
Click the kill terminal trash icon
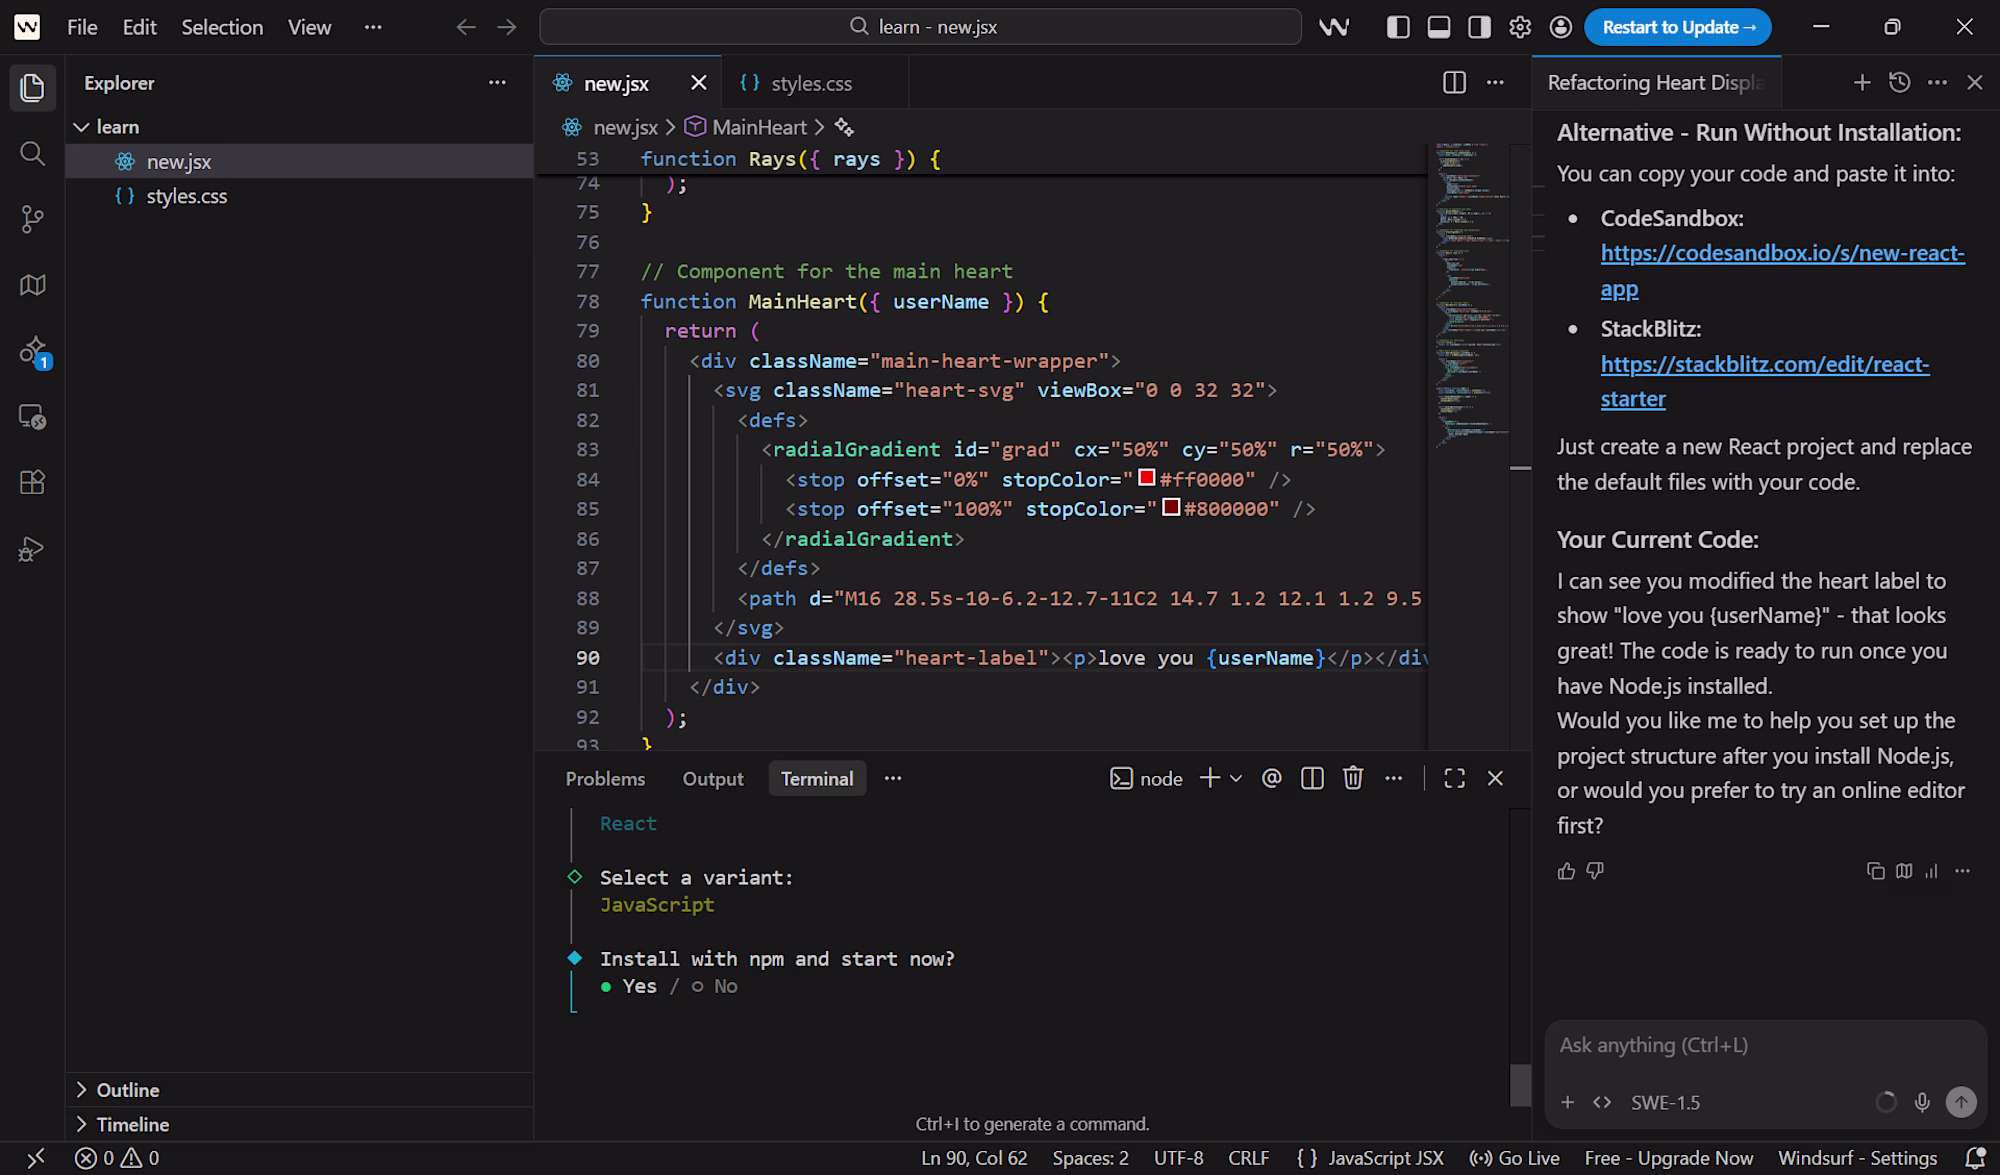1352,778
